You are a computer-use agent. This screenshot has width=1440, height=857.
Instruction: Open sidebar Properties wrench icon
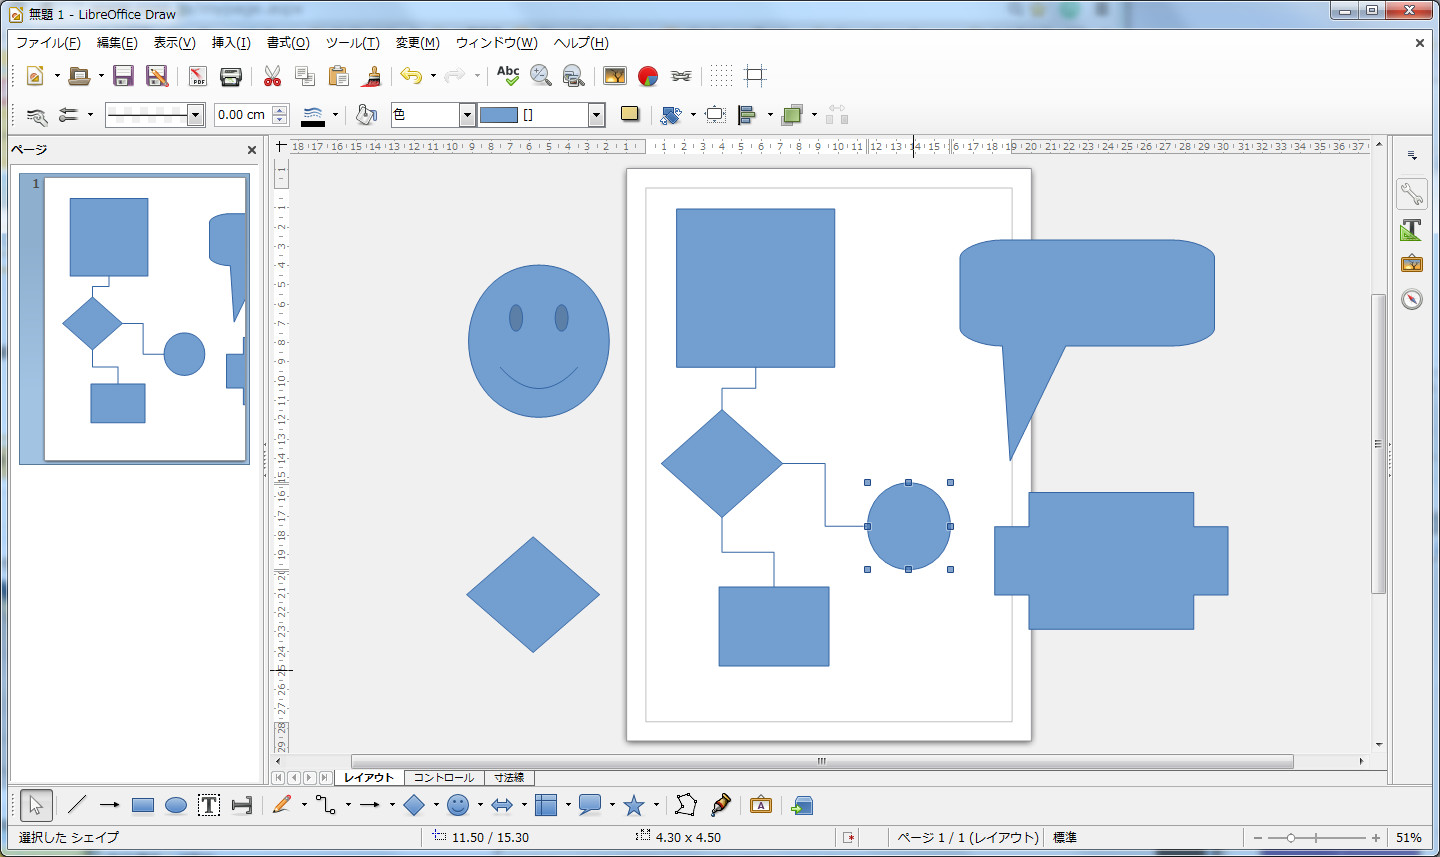(x=1411, y=194)
